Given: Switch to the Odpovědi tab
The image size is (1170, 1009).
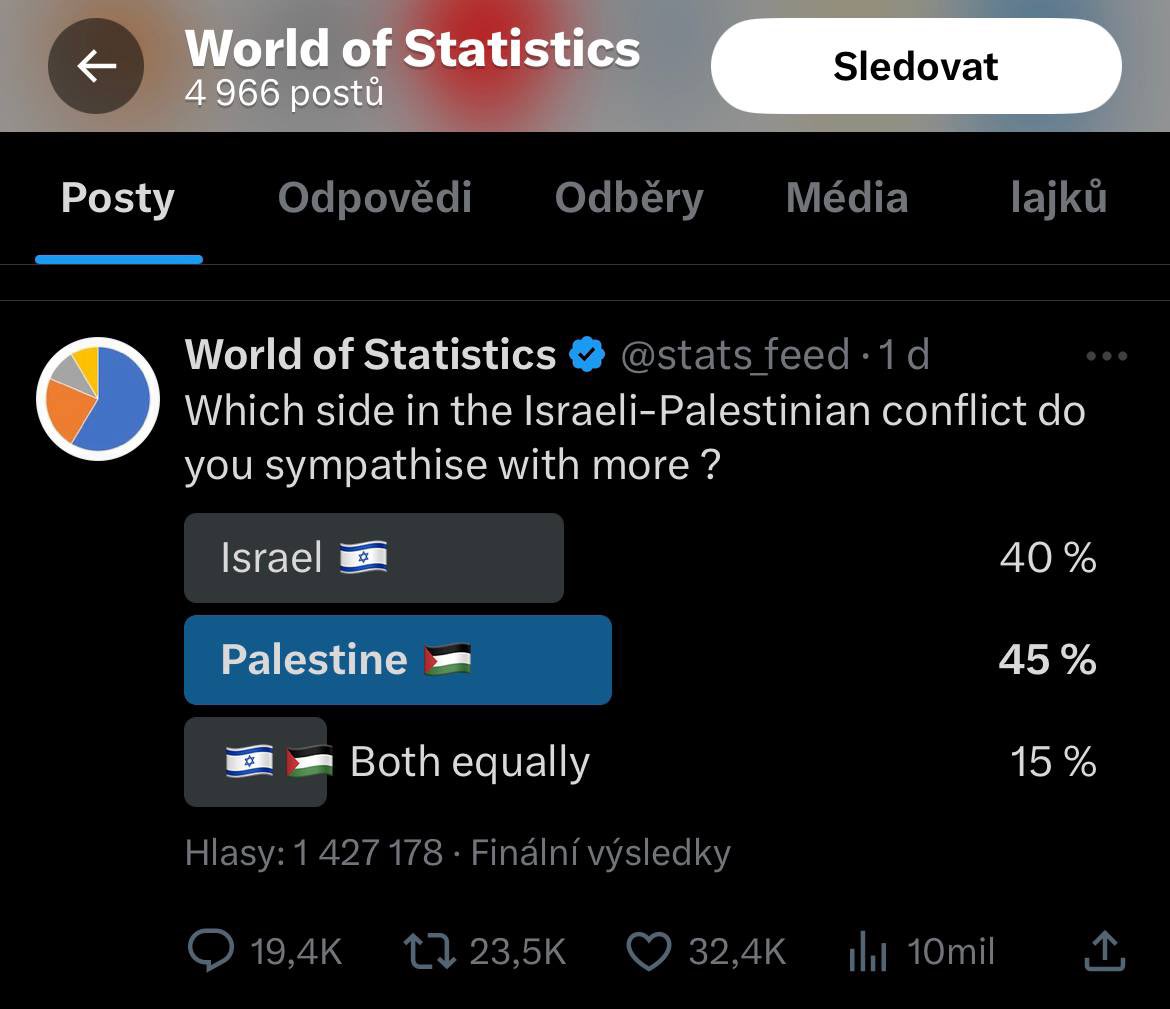Looking at the screenshot, I should [x=375, y=198].
